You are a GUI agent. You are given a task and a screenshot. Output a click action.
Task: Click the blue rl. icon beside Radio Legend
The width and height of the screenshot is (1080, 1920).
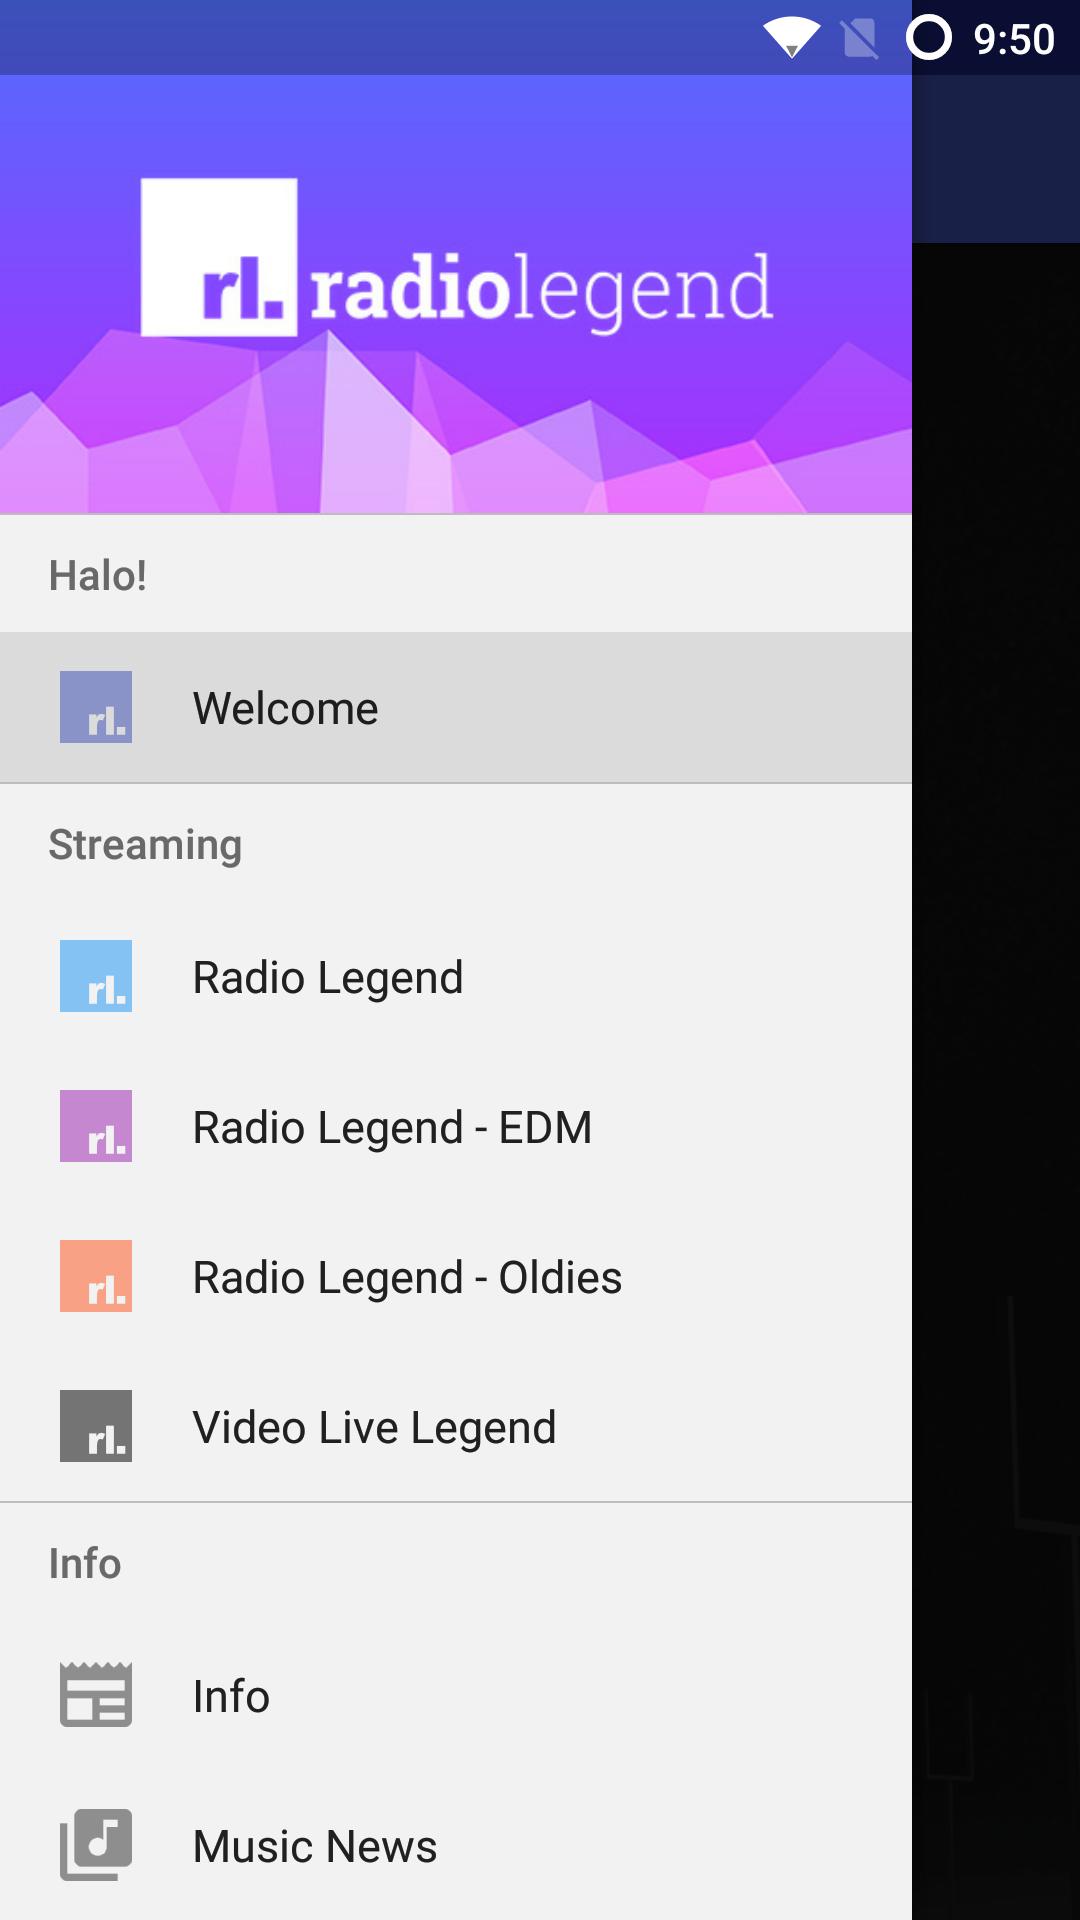[96, 976]
